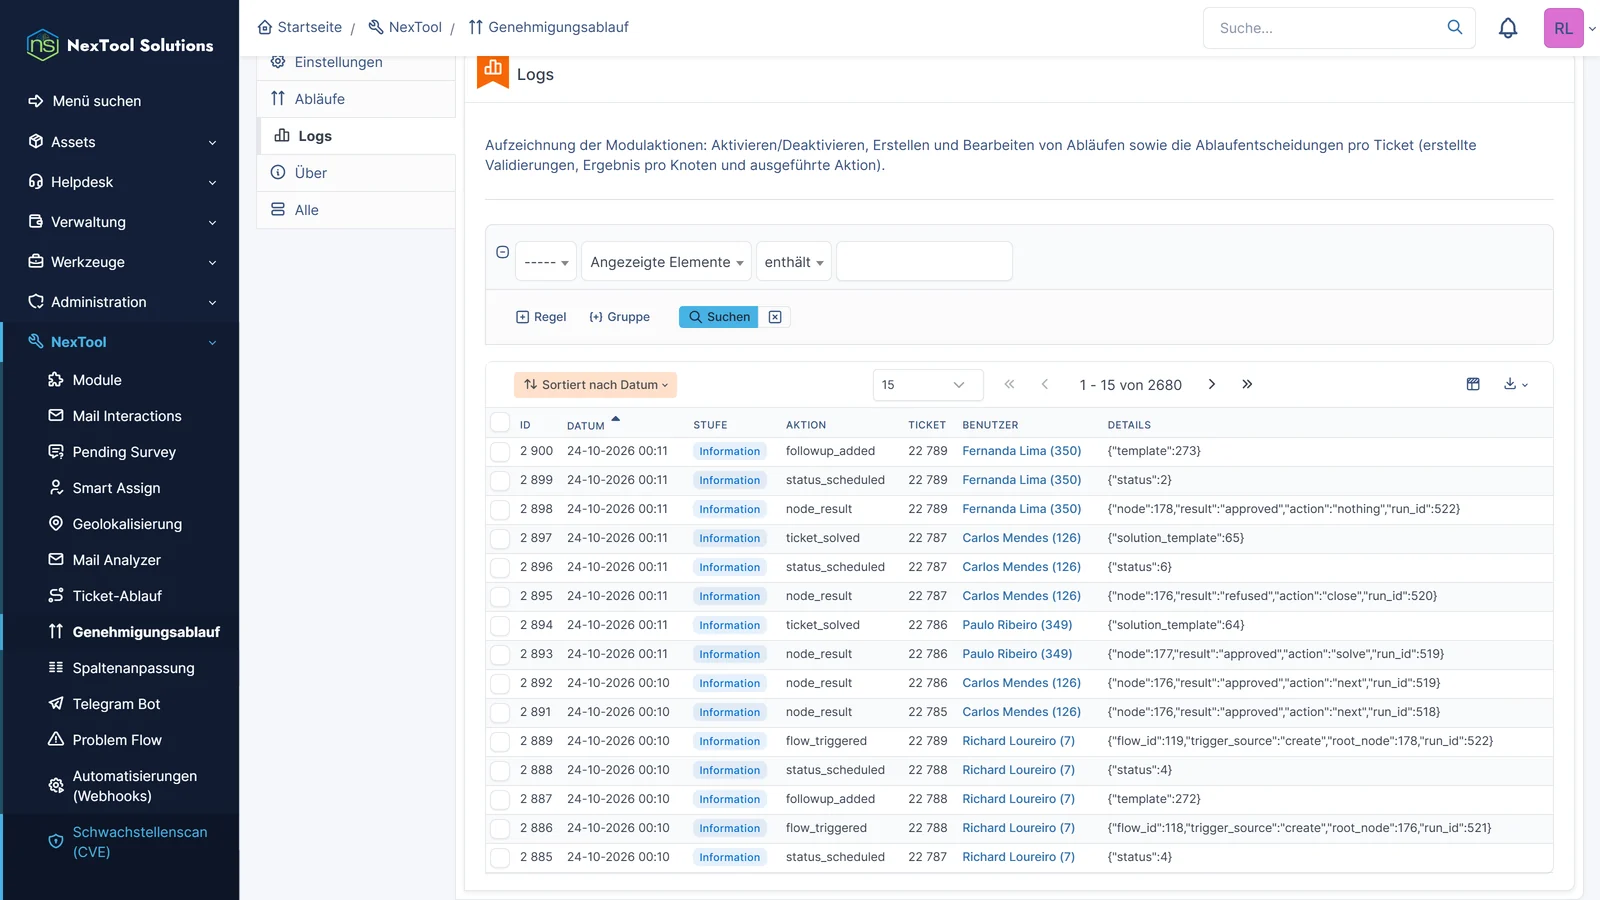Click the notification bell icon
Screen dimensions: 1600x900
click(x=1508, y=28)
